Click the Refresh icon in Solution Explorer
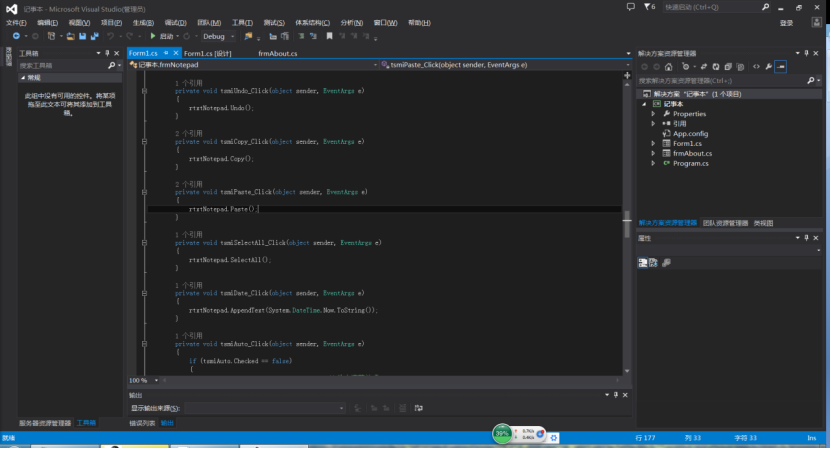 [x=716, y=67]
